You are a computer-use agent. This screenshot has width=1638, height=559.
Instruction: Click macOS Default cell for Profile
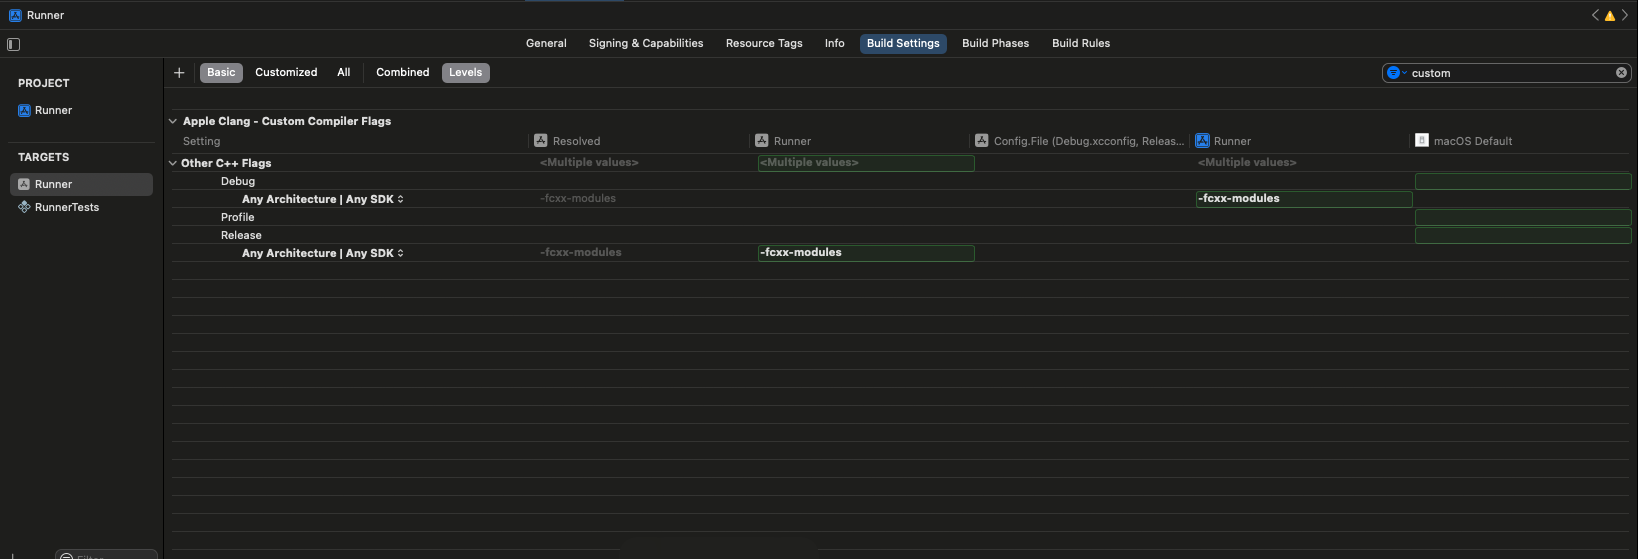click(1523, 217)
